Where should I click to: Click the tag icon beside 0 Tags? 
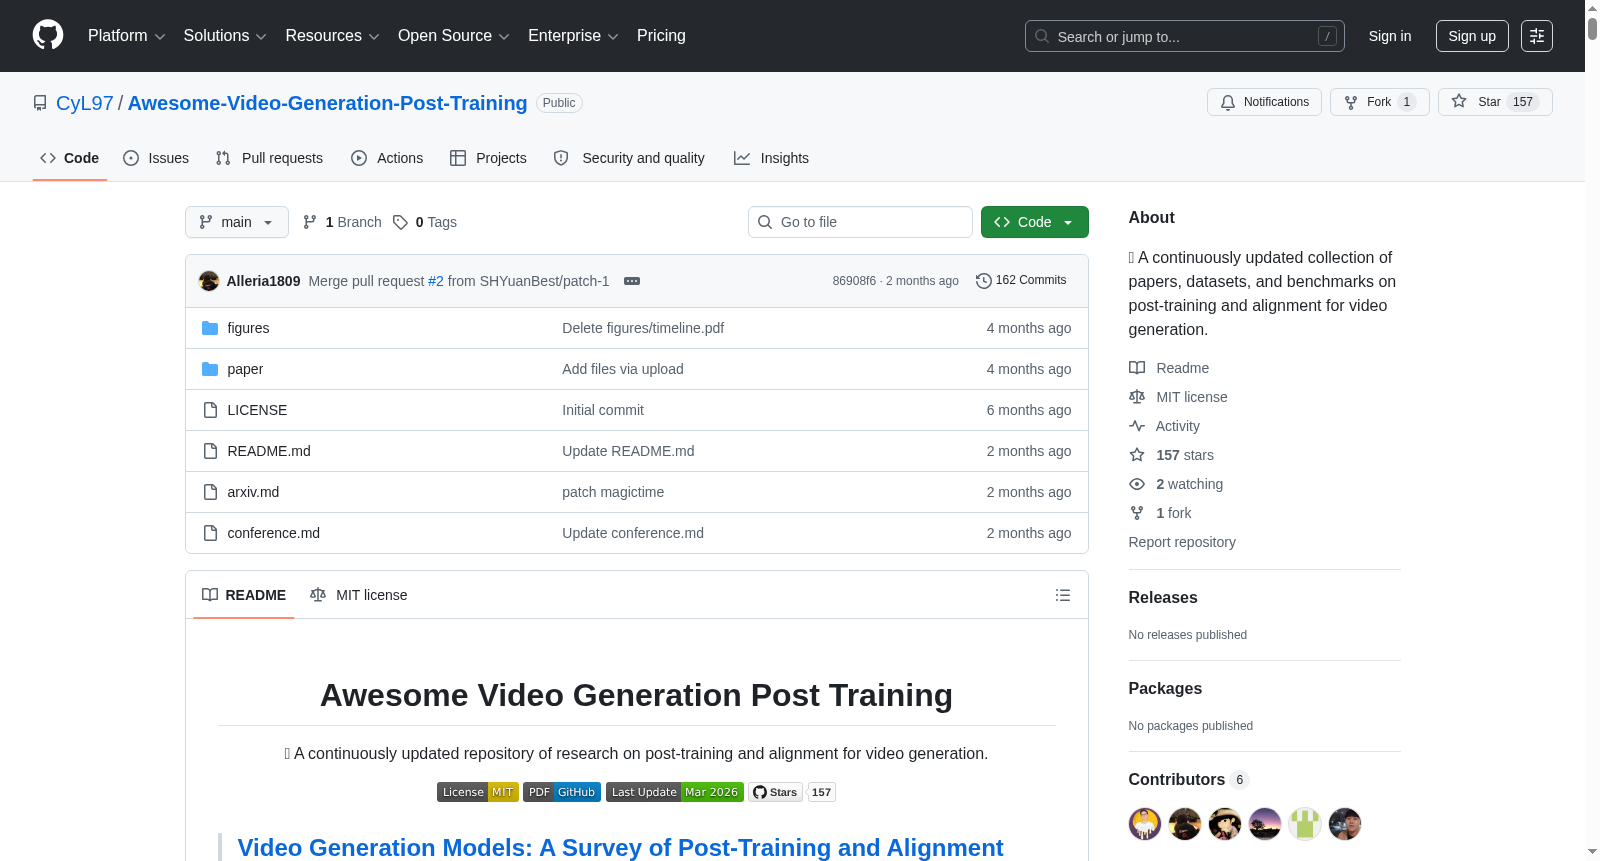400,222
